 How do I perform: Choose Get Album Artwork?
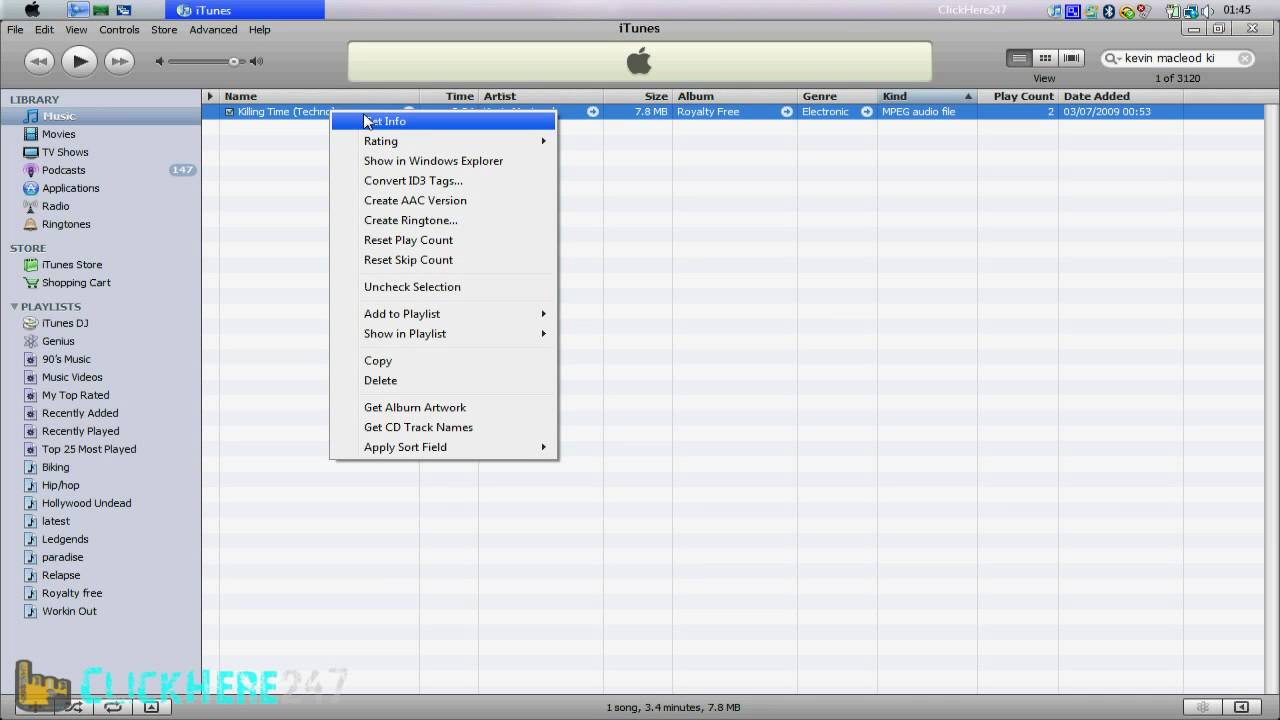coord(443,407)
